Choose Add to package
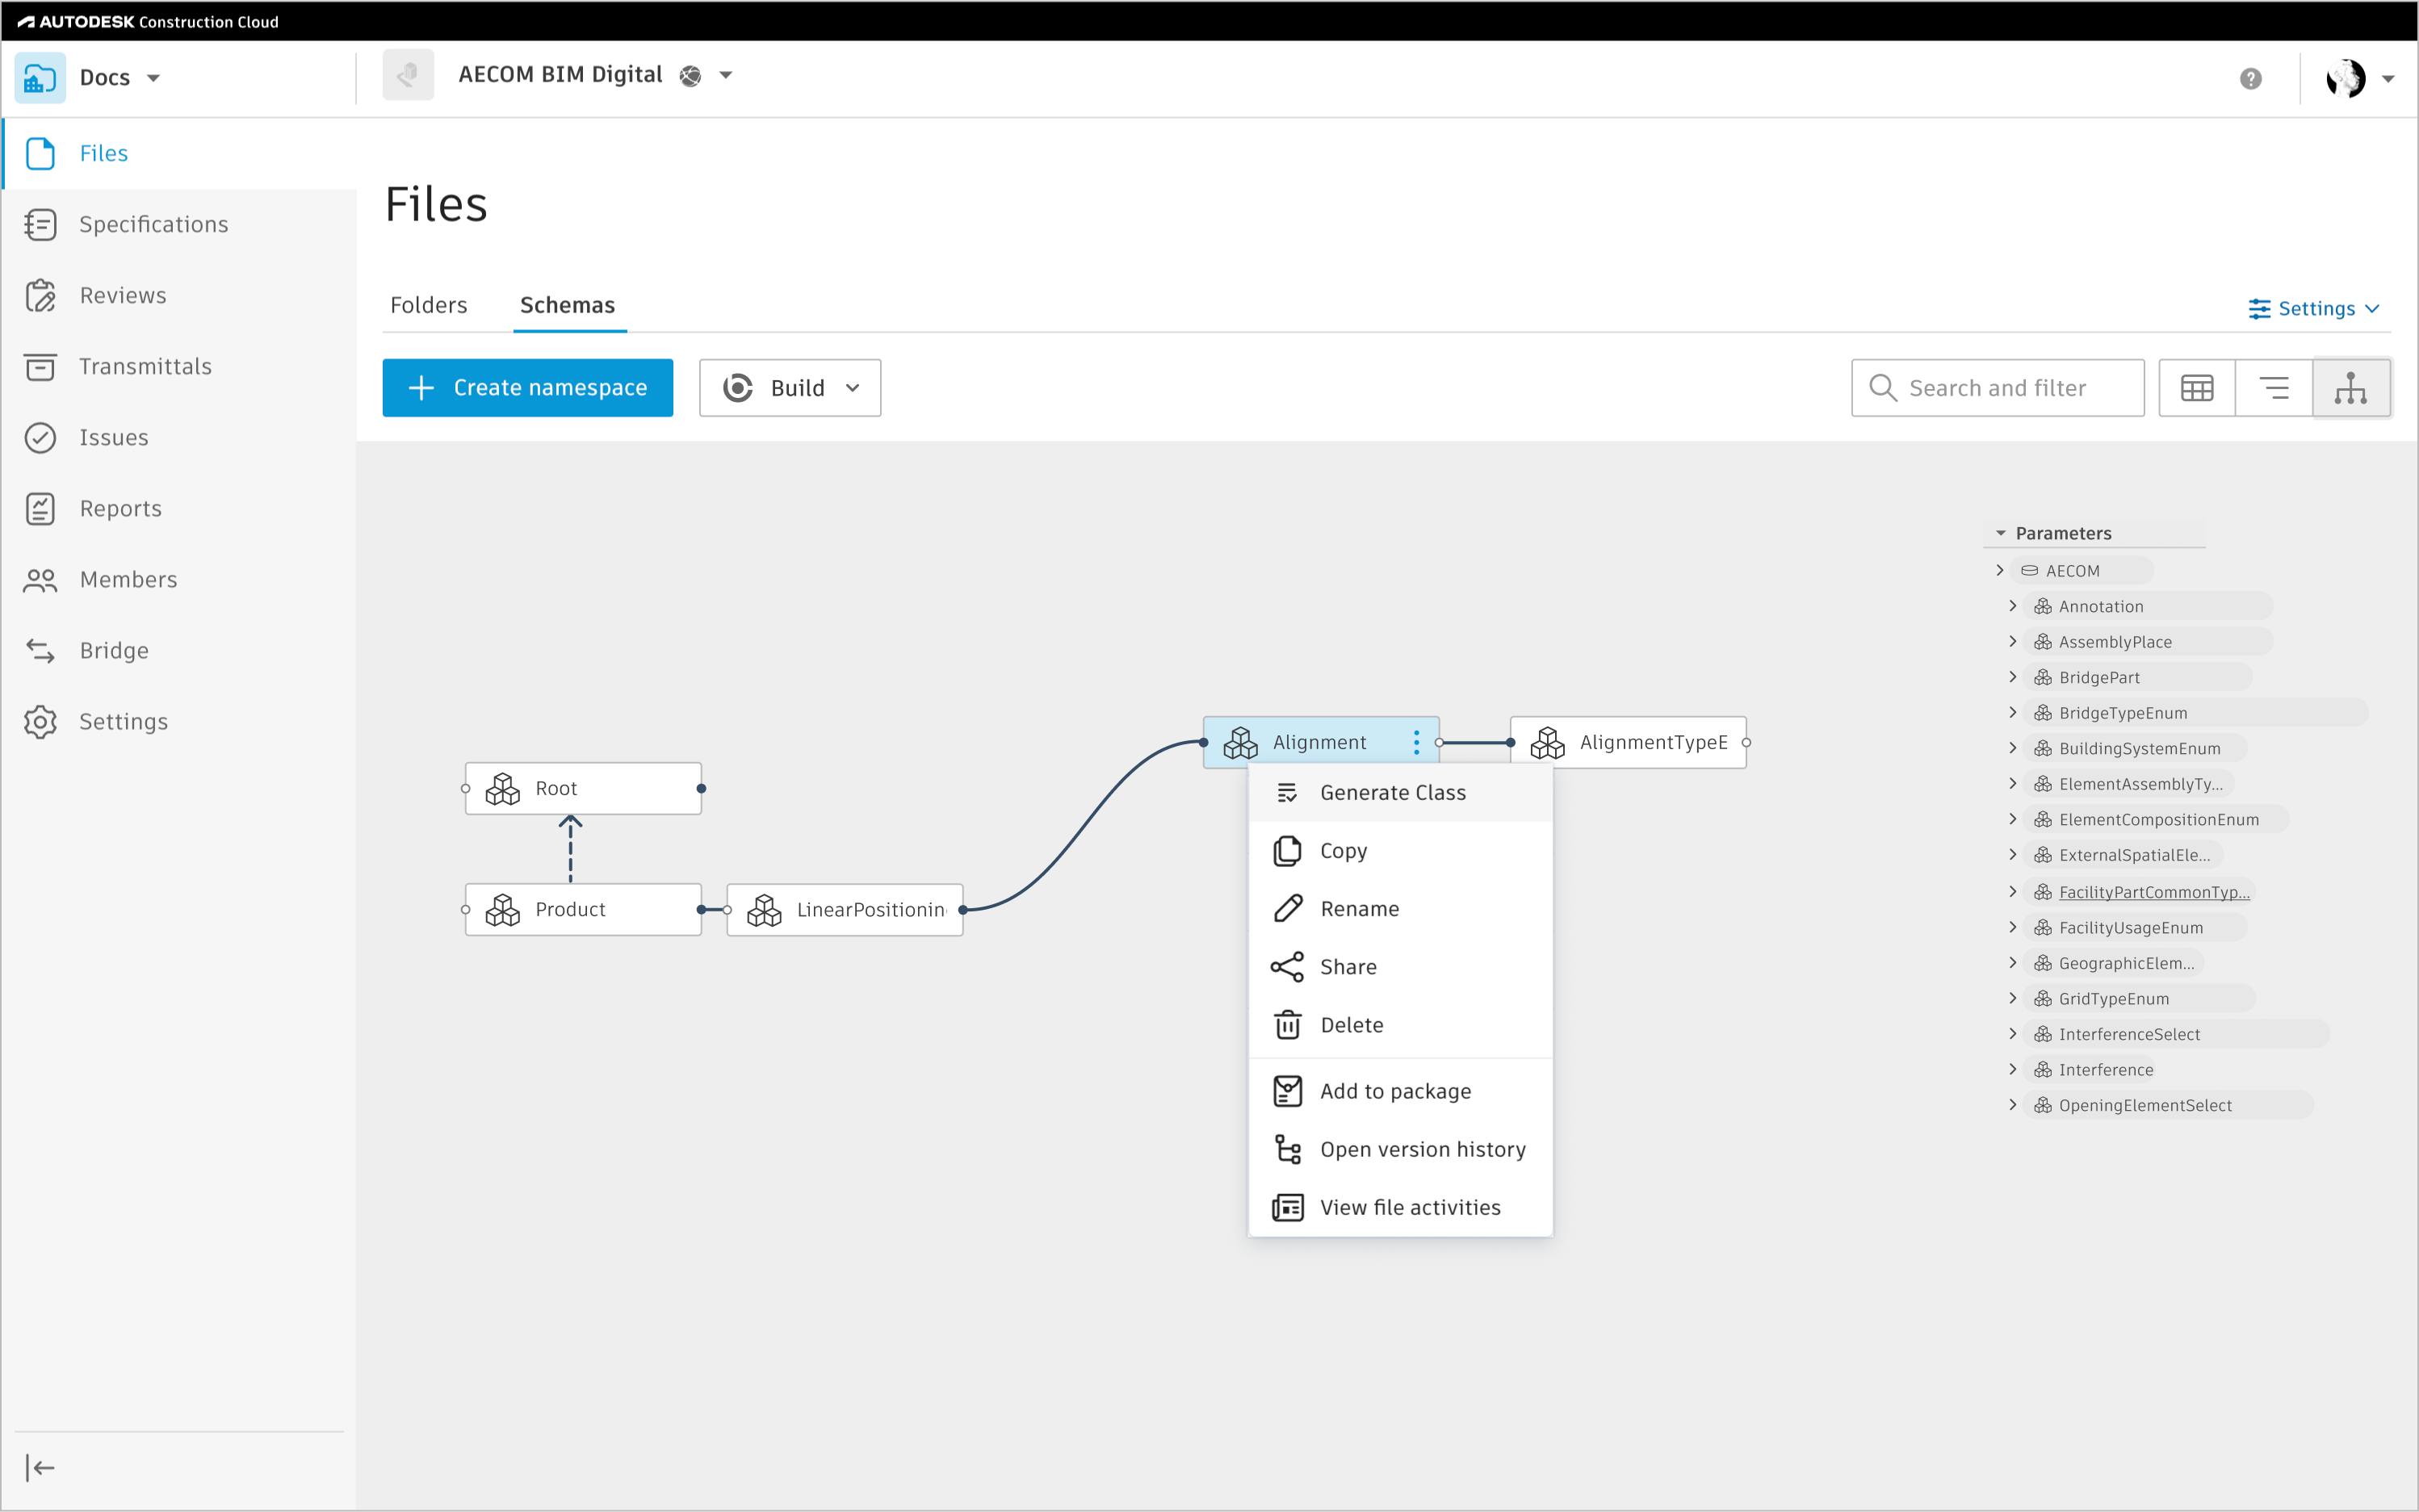The height and width of the screenshot is (1512, 2419). (x=1400, y=1091)
